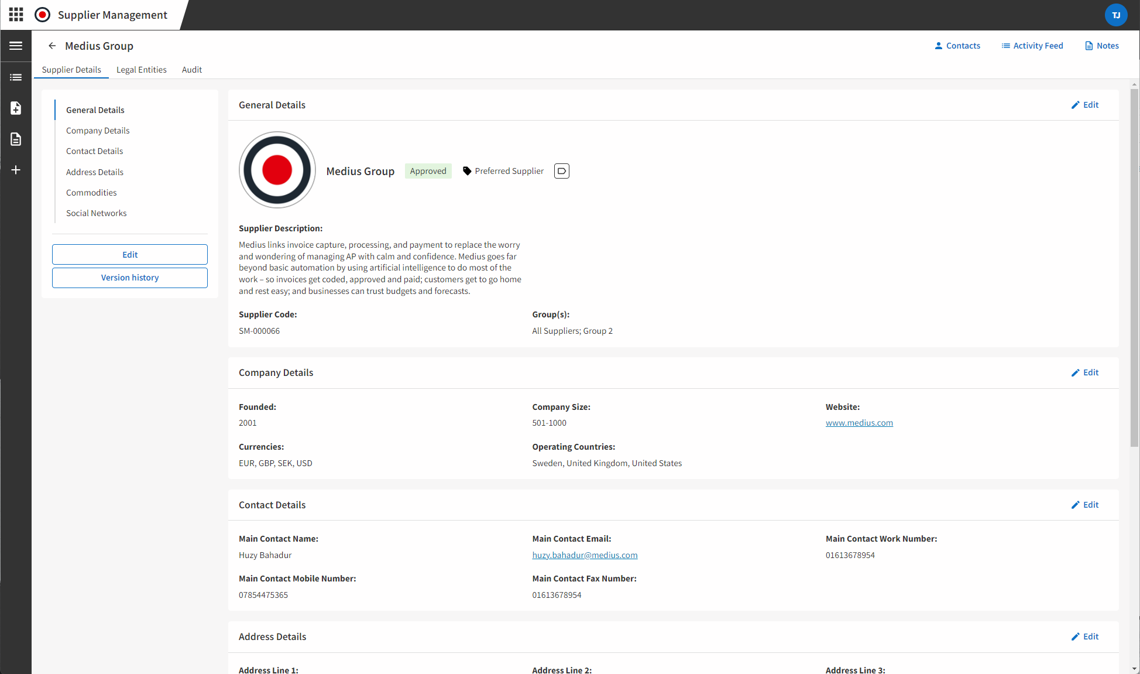Image resolution: width=1140 pixels, height=674 pixels.
Task: Switch to the Legal Entities tab
Action: (141, 70)
